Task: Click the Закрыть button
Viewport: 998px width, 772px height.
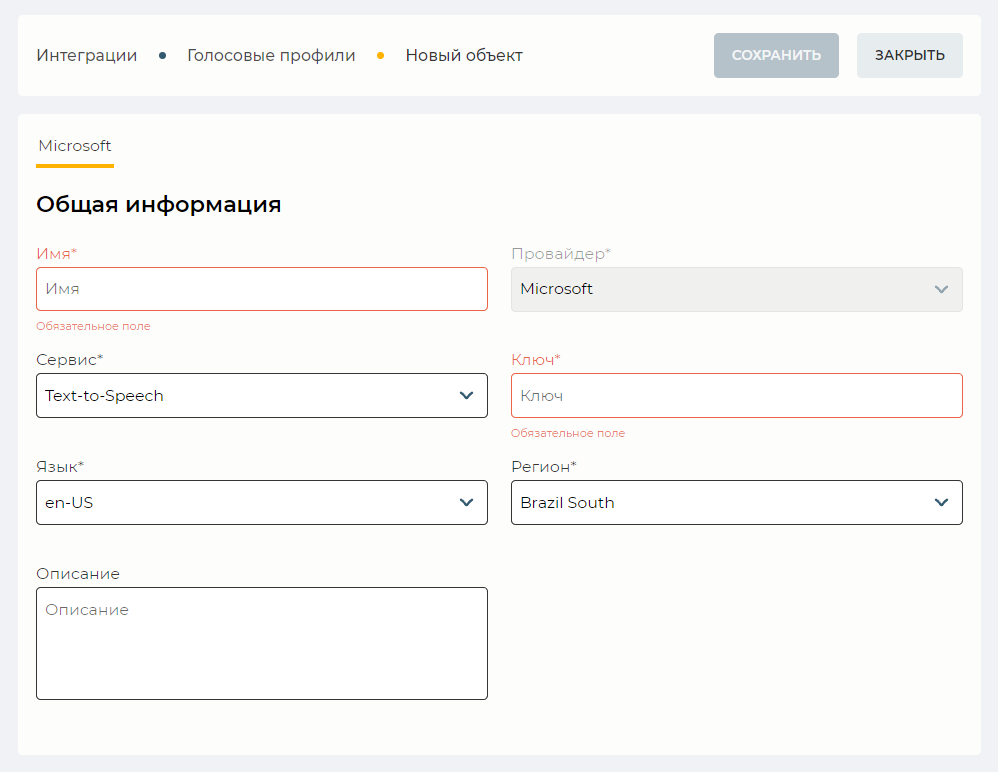Action: tap(909, 55)
